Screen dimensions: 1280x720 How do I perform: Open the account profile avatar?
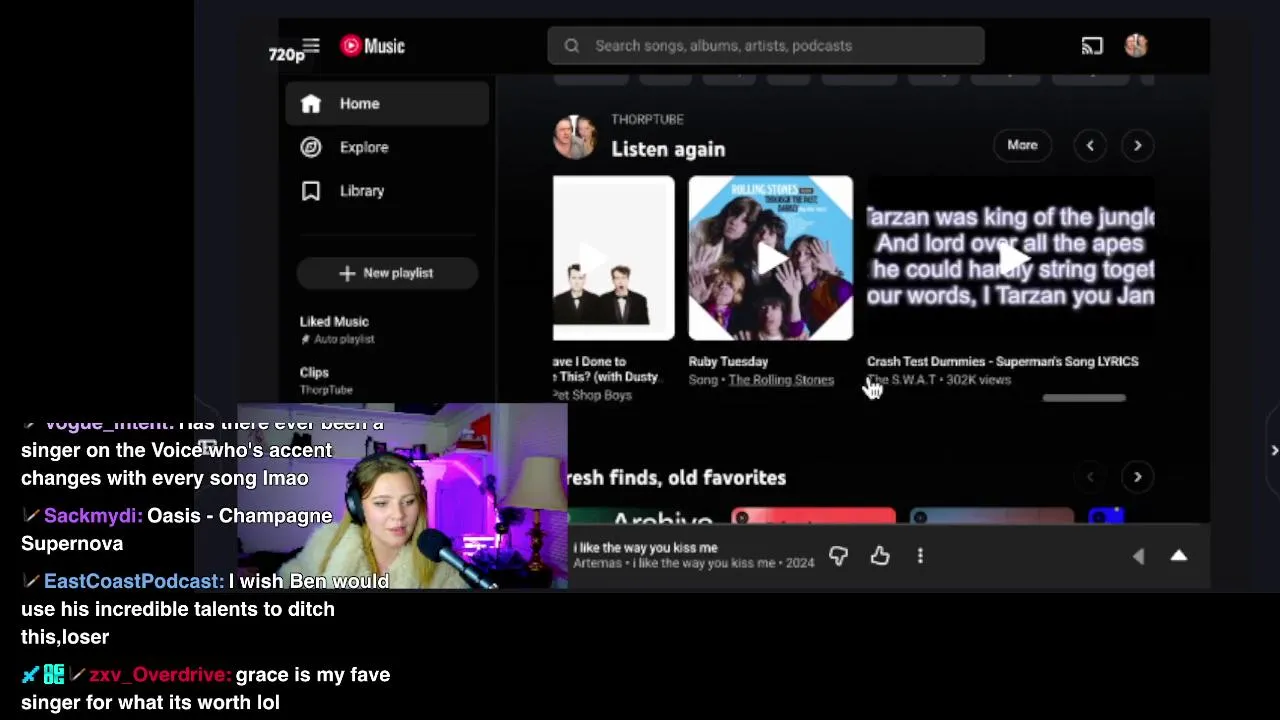coord(1136,46)
